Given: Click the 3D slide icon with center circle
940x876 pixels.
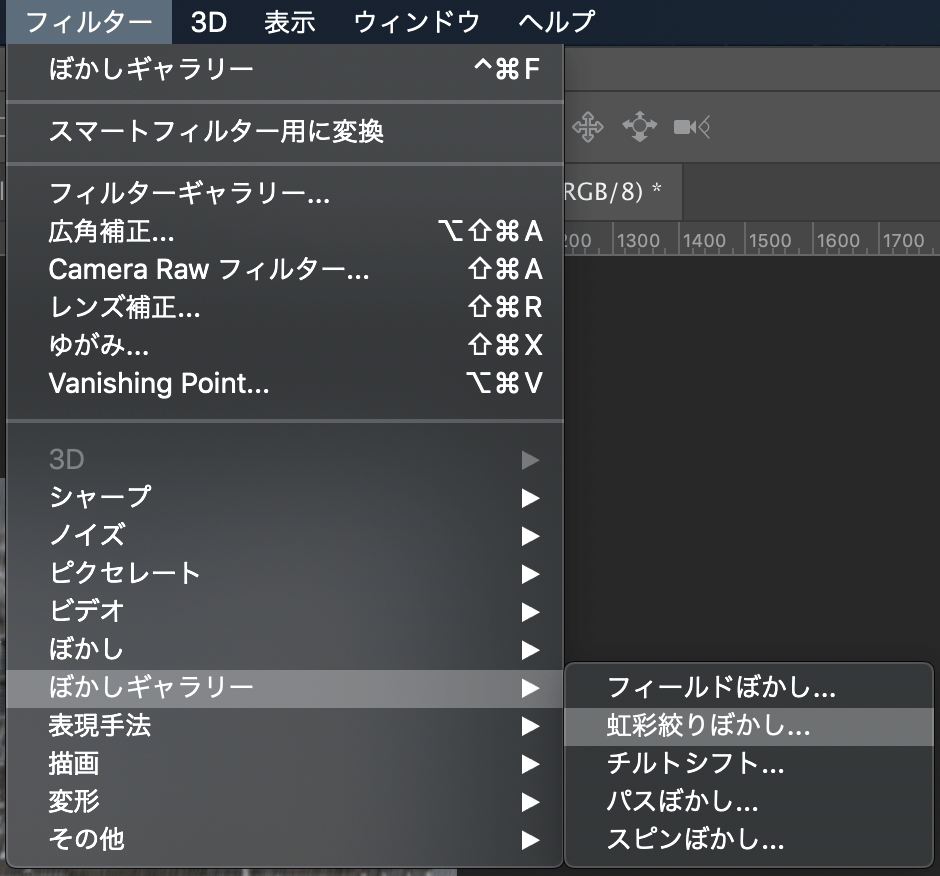Looking at the screenshot, I should 639,127.
